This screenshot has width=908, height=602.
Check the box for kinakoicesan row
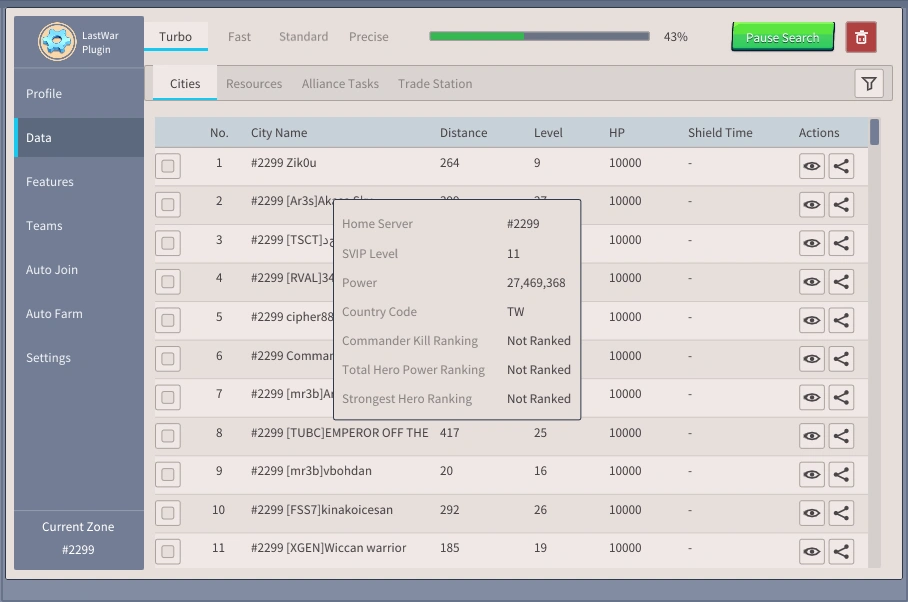168,513
